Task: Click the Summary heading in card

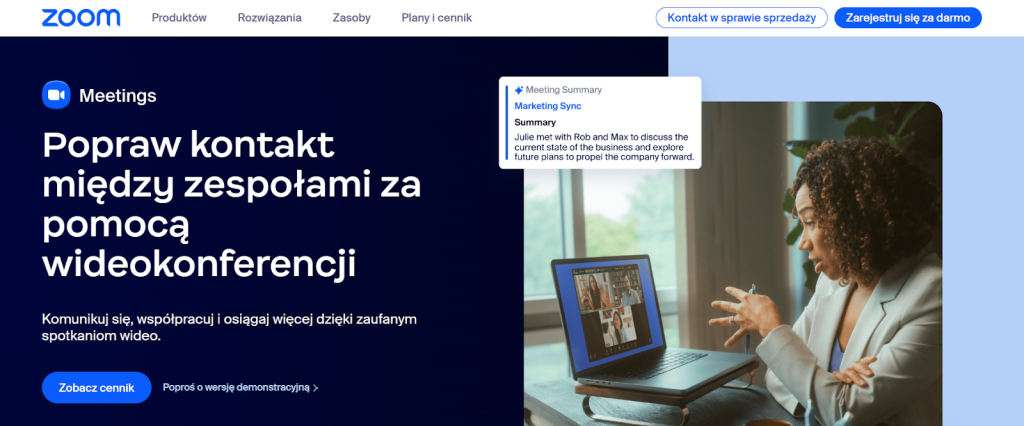Action: coord(536,122)
